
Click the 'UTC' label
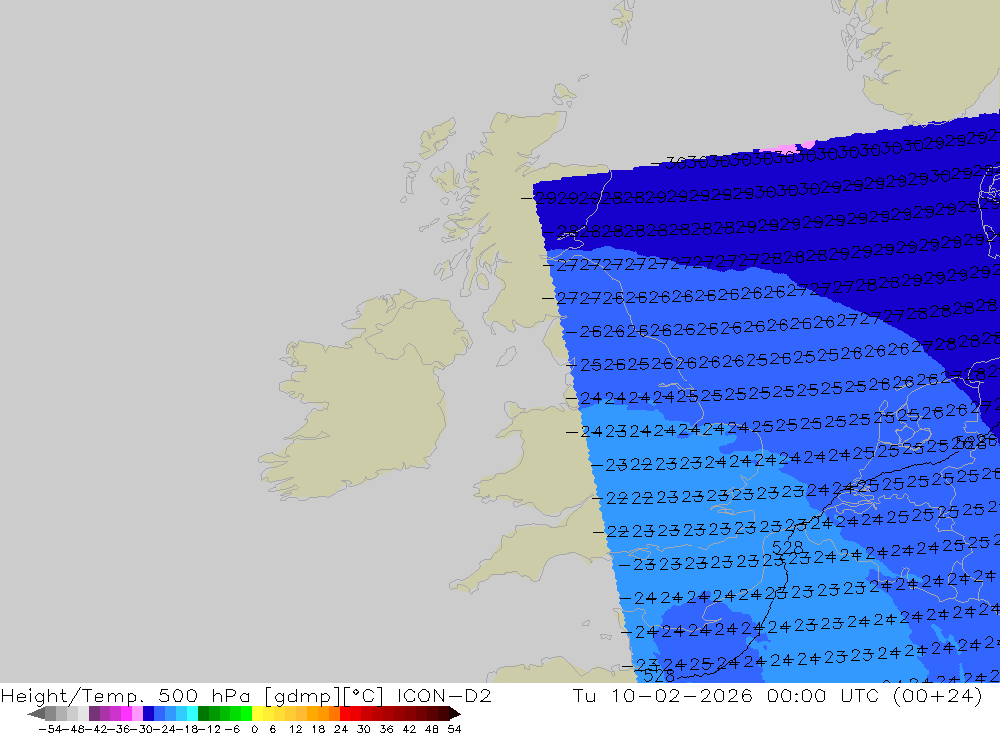pos(860,696)
